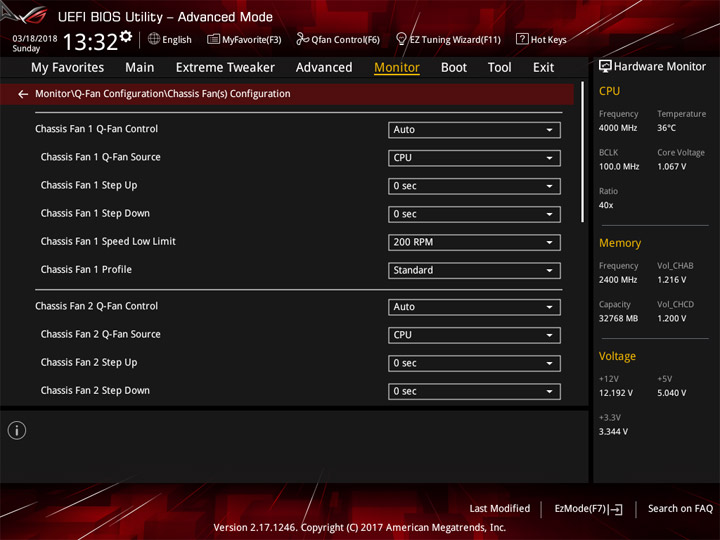Viewport: 720px width, 540px height.
Task: Select Chassis Fan 2 Q-Fan Source label
Action: [101, 334]
